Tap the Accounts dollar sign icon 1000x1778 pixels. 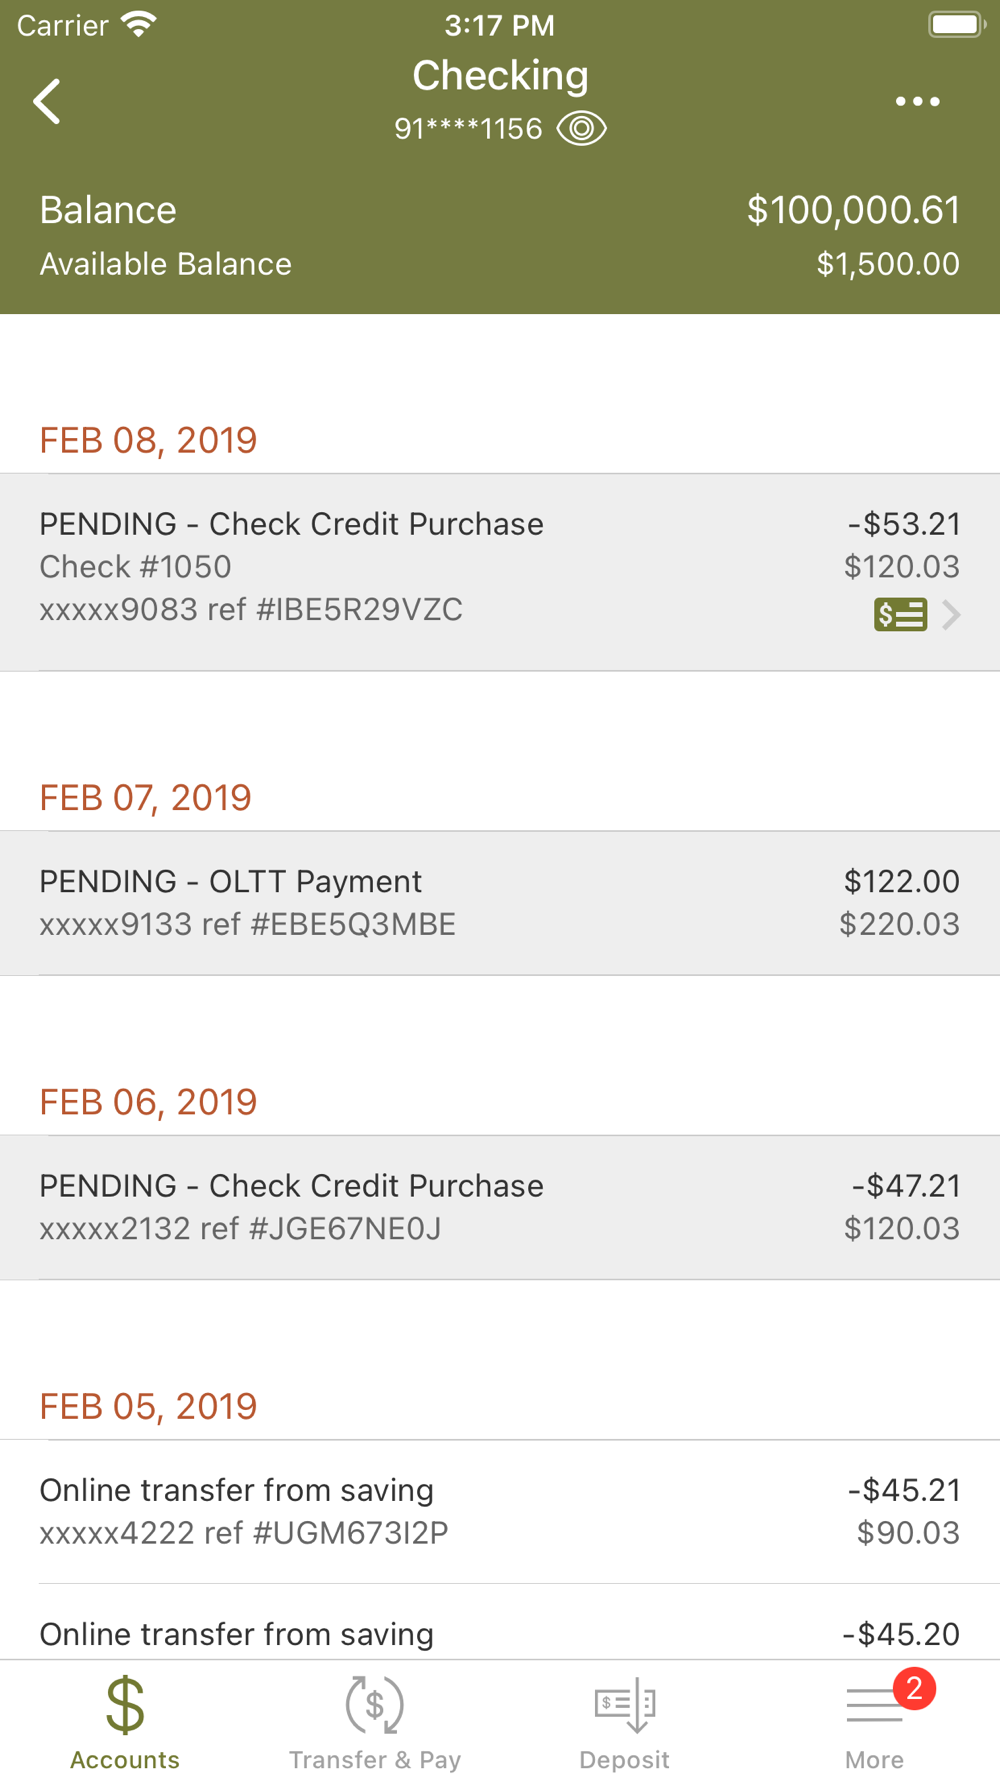(x=125, y=1705)
